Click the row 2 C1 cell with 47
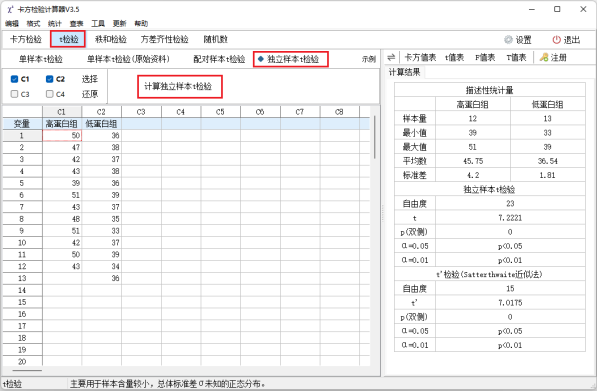Image resolution: width=598 pixels, height=392 pixels. 62,147
